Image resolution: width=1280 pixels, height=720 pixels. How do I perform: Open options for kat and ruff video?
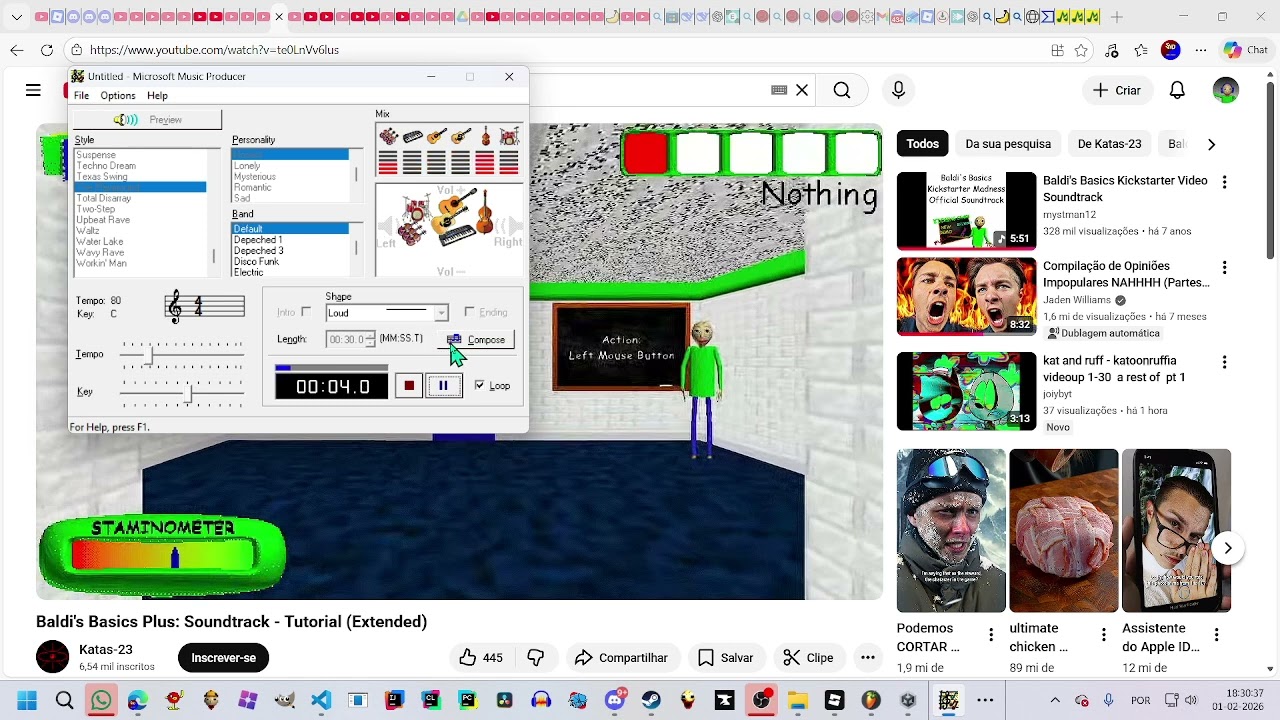(x=1224, y=362)
